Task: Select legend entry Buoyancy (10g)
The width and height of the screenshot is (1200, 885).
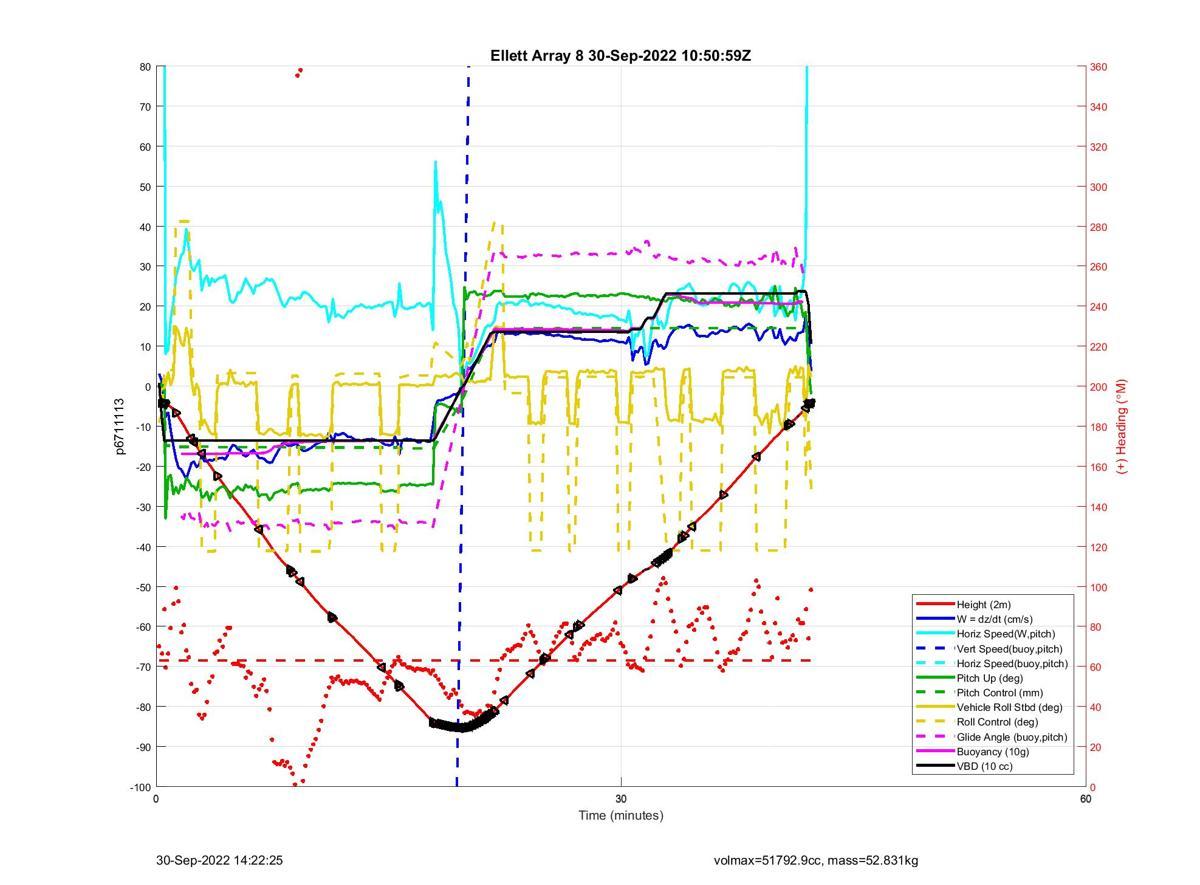Action: click(x=992, y=751)
